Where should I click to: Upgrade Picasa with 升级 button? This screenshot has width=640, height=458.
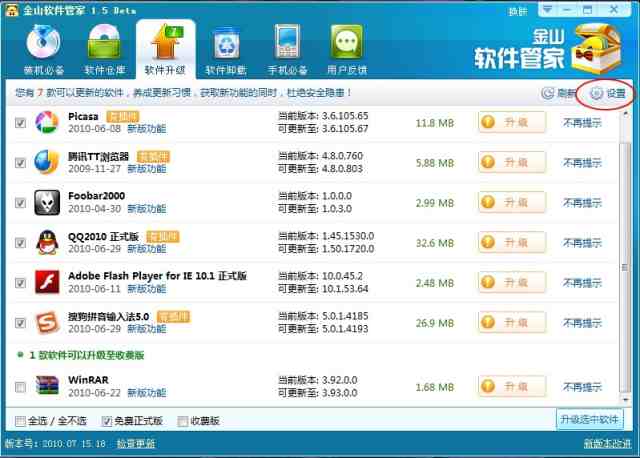pos(512,122)
